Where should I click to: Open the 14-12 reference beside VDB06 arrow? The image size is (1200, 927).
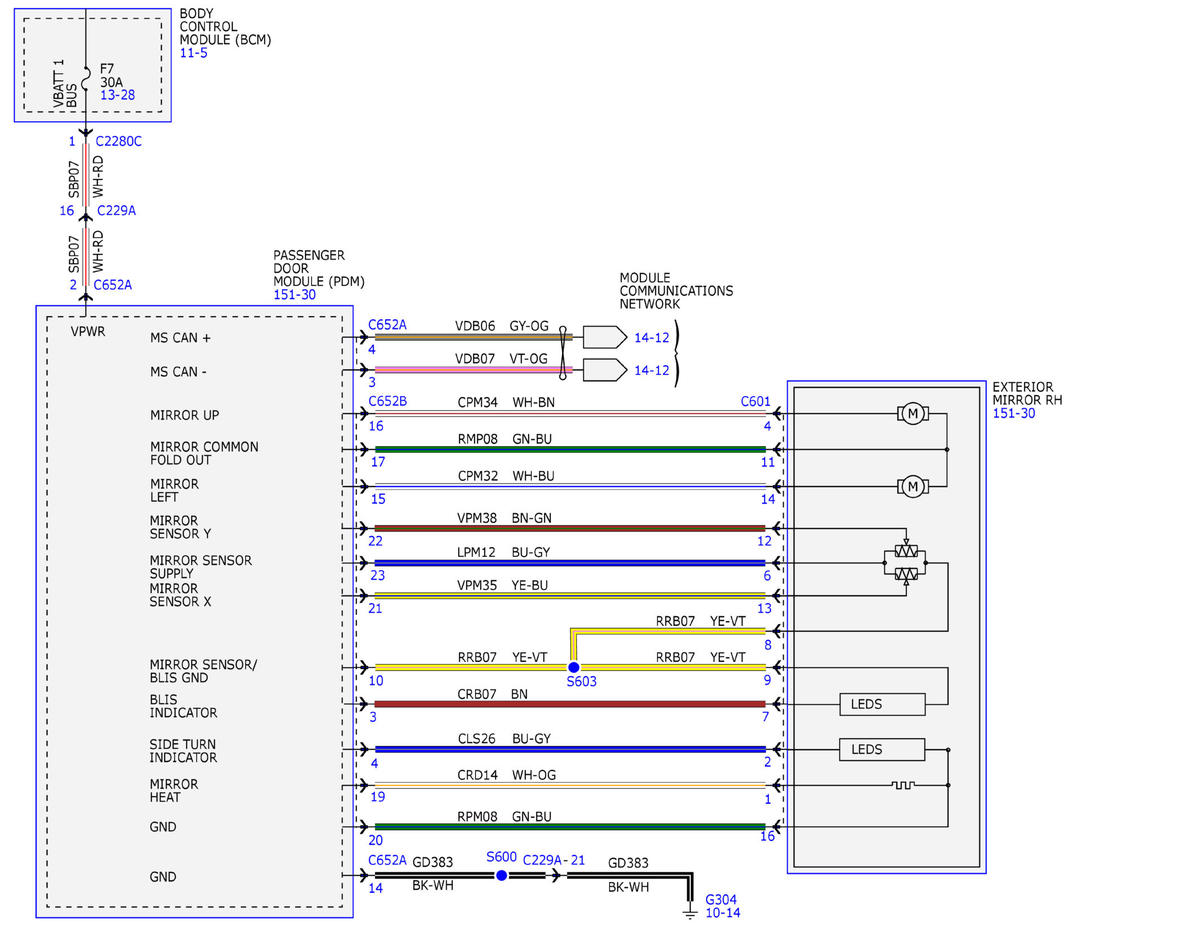(652, 337)
